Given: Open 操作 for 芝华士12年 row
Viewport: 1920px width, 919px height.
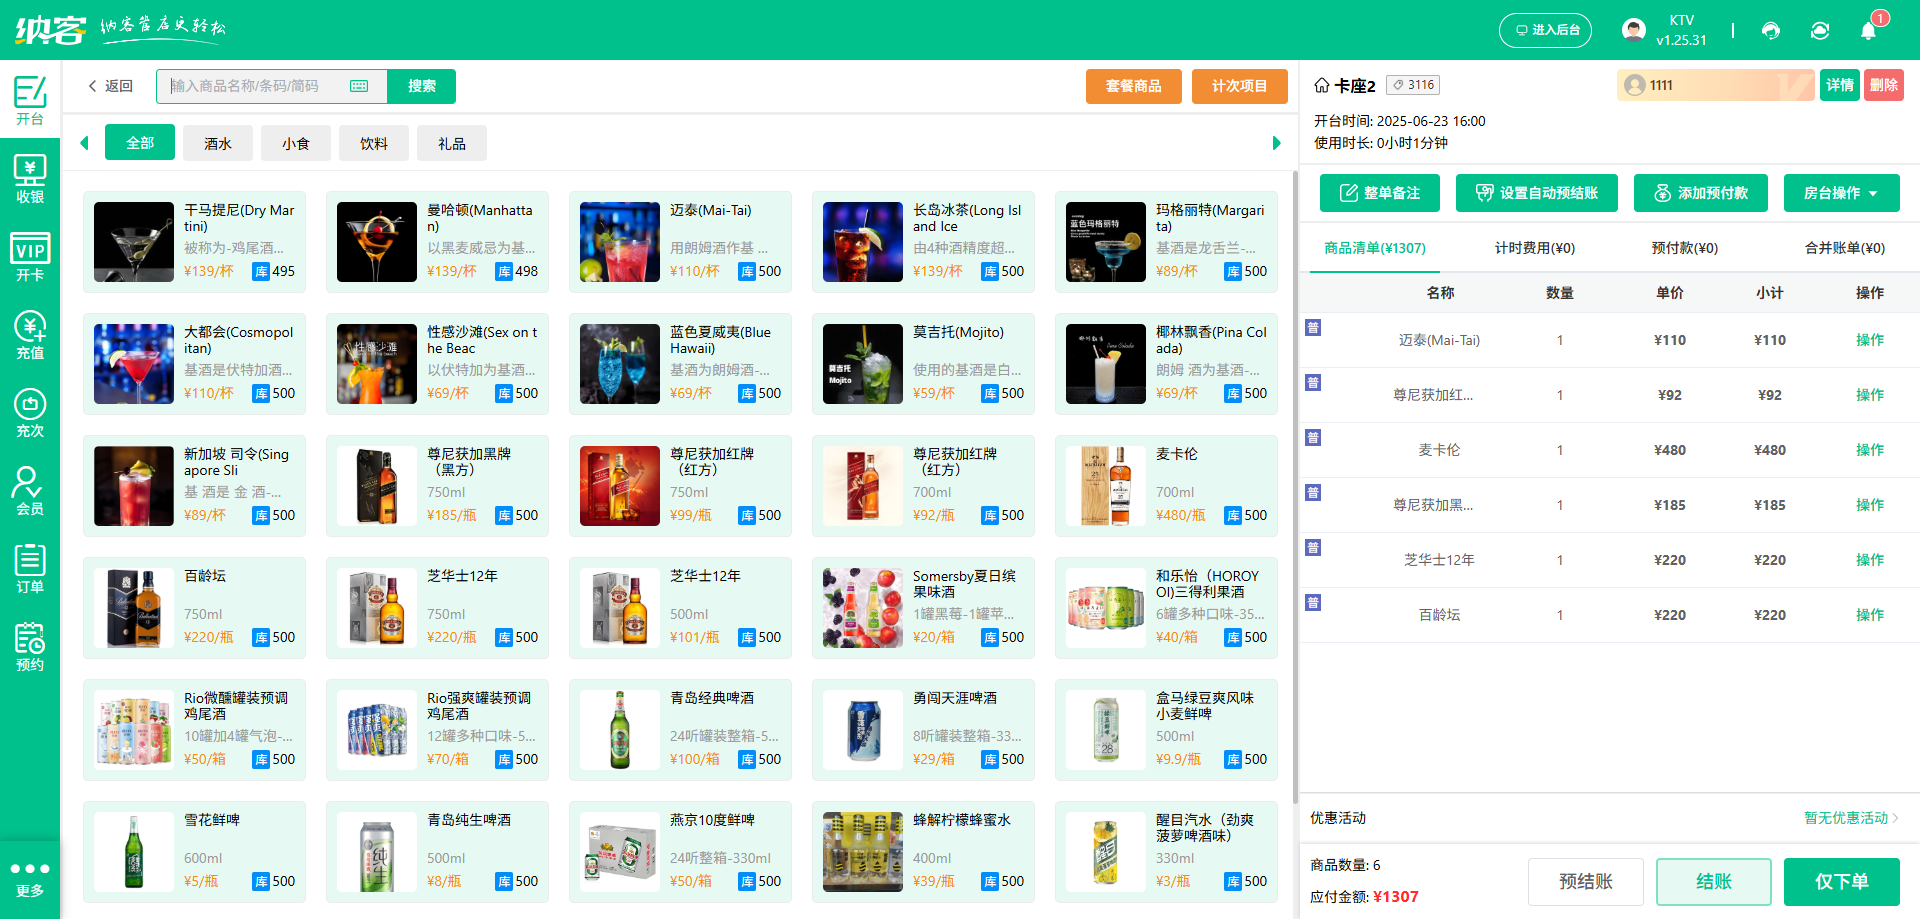Looking at the screenshot, I should (1869, 560).
